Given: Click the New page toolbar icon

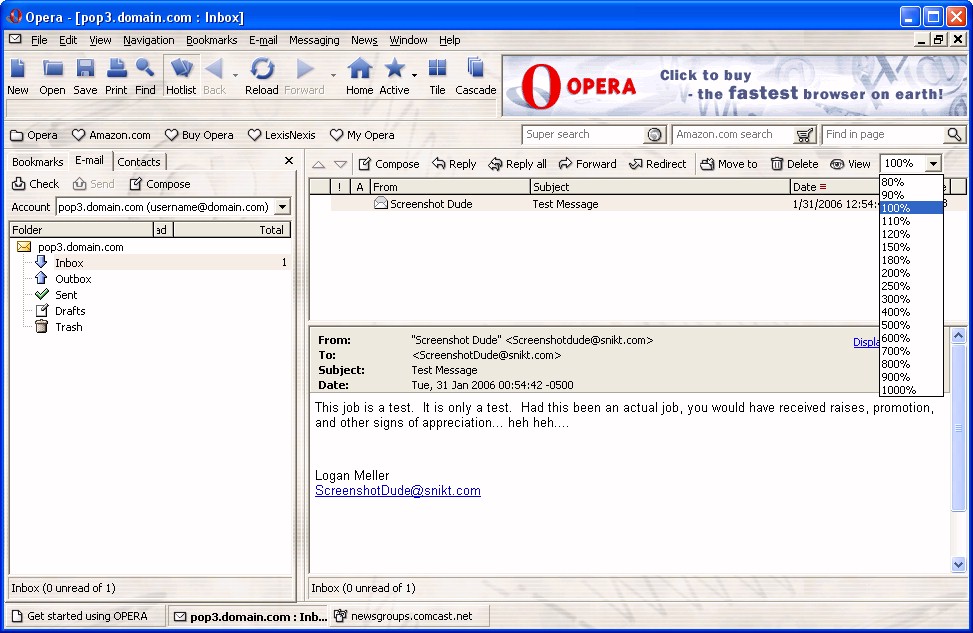Looking at the screenshot, I should 17,76.
